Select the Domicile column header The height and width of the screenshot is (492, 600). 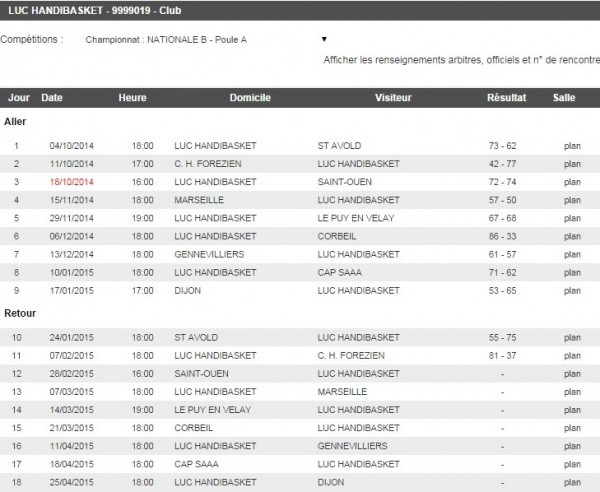click(x=249, y=98)
